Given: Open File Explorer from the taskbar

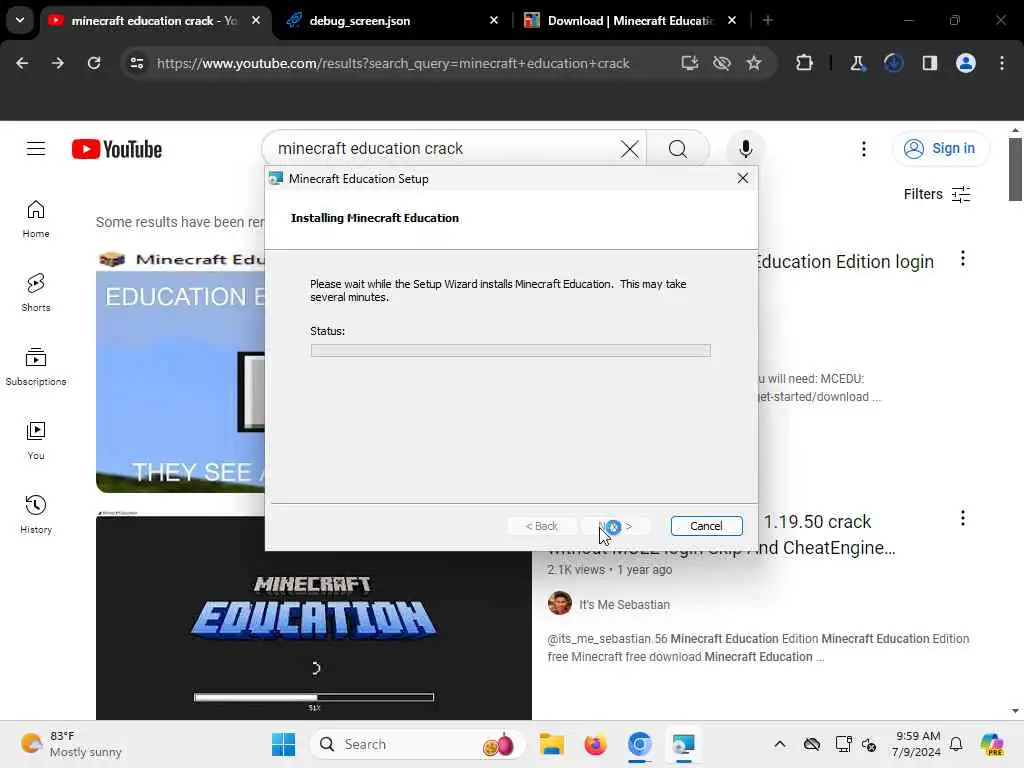Looking at the screenshot, I should 551,744.
